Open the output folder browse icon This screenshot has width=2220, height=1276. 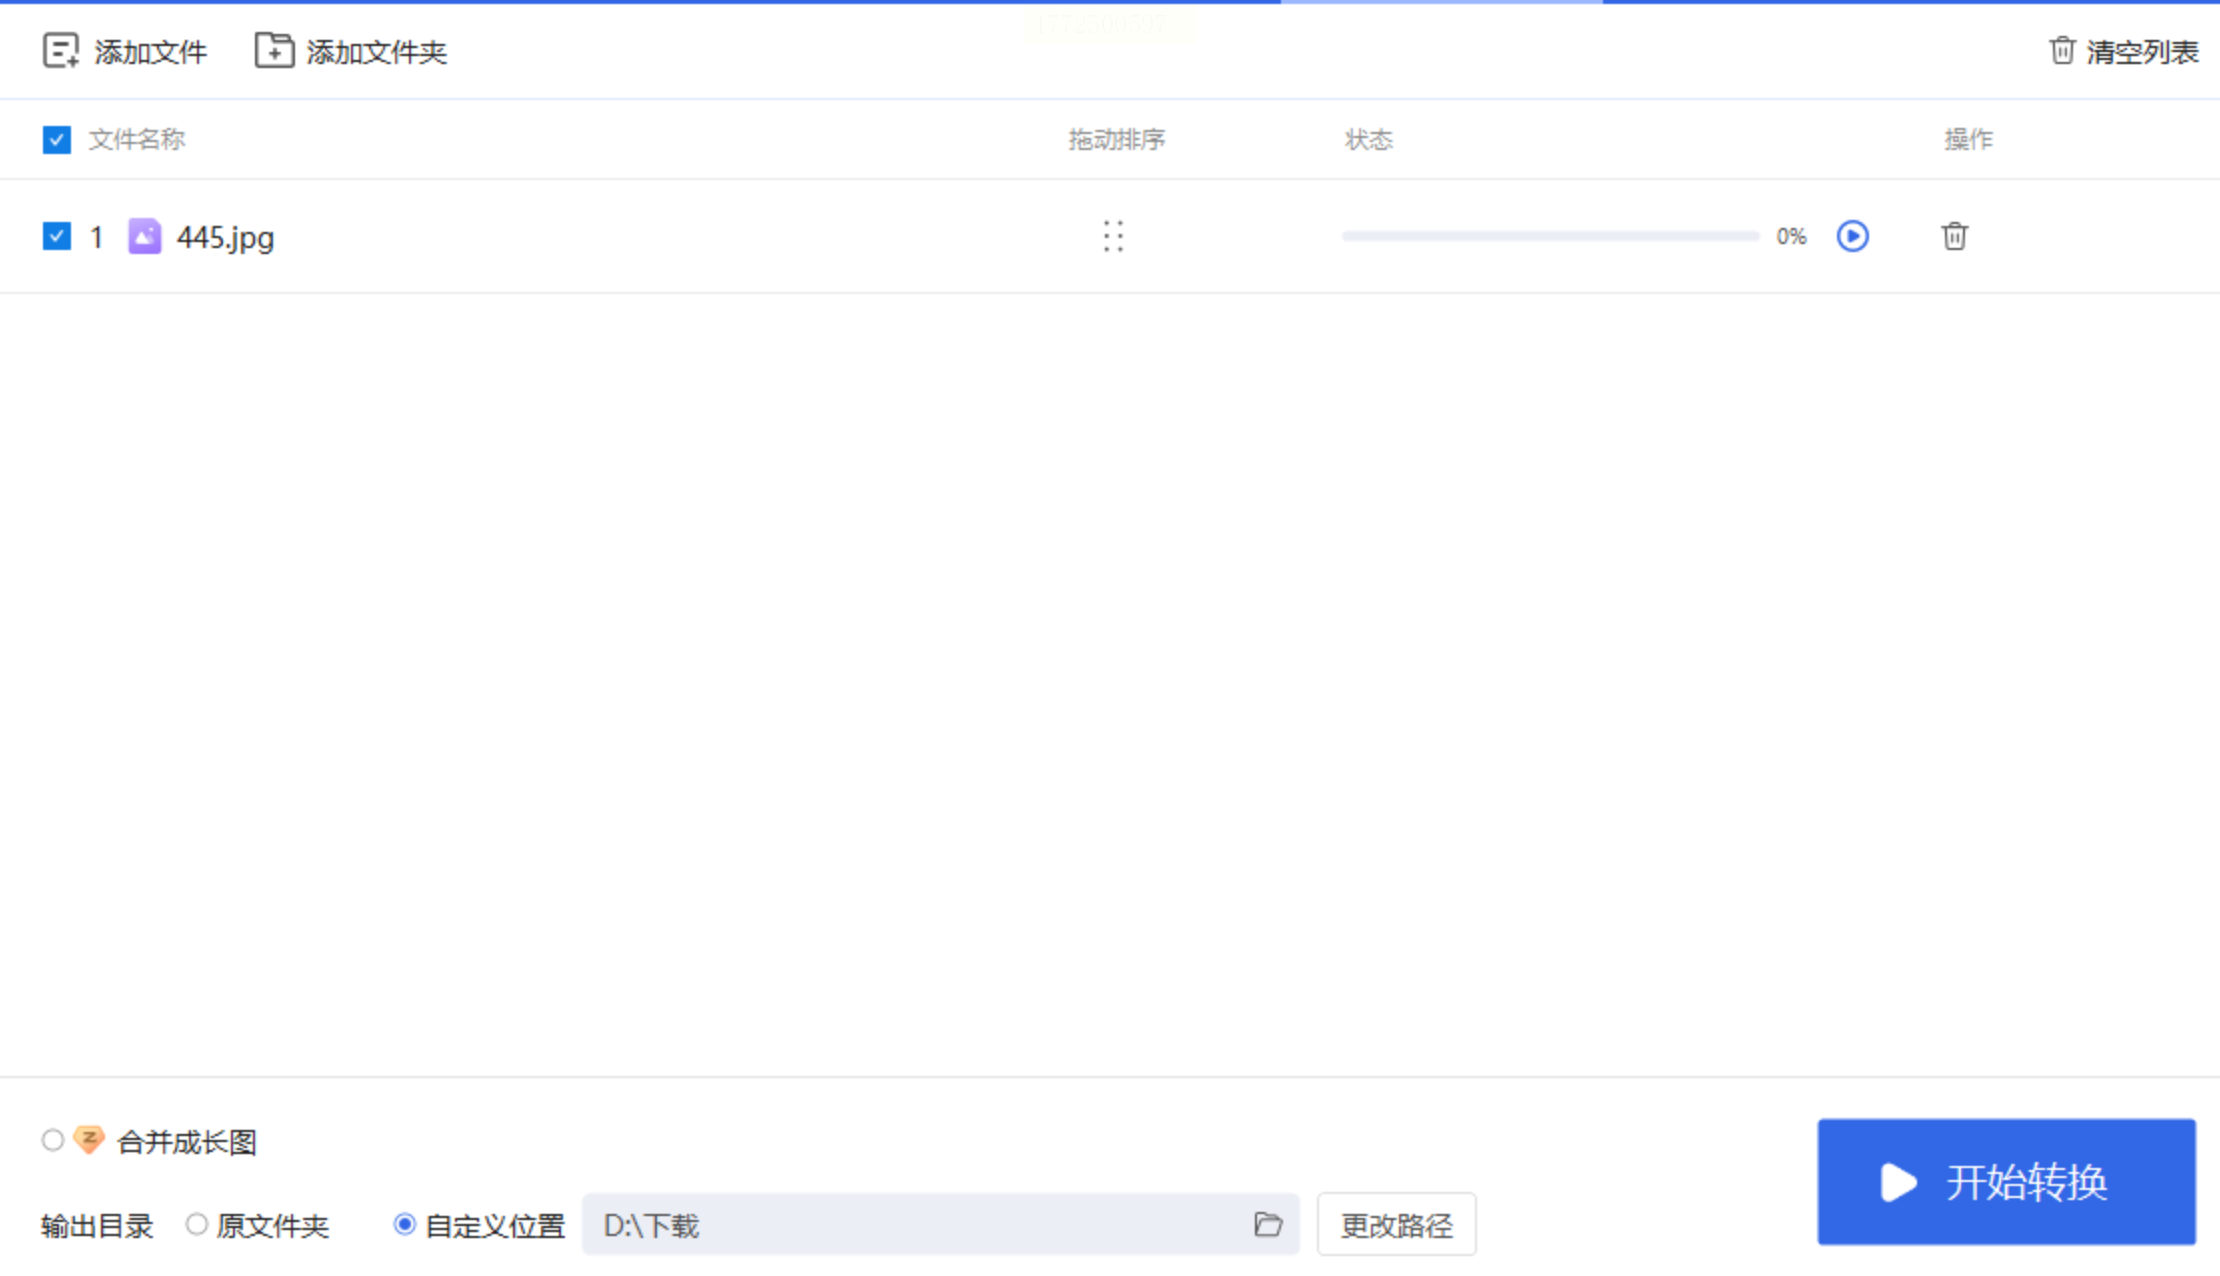click(1268, 1224)
